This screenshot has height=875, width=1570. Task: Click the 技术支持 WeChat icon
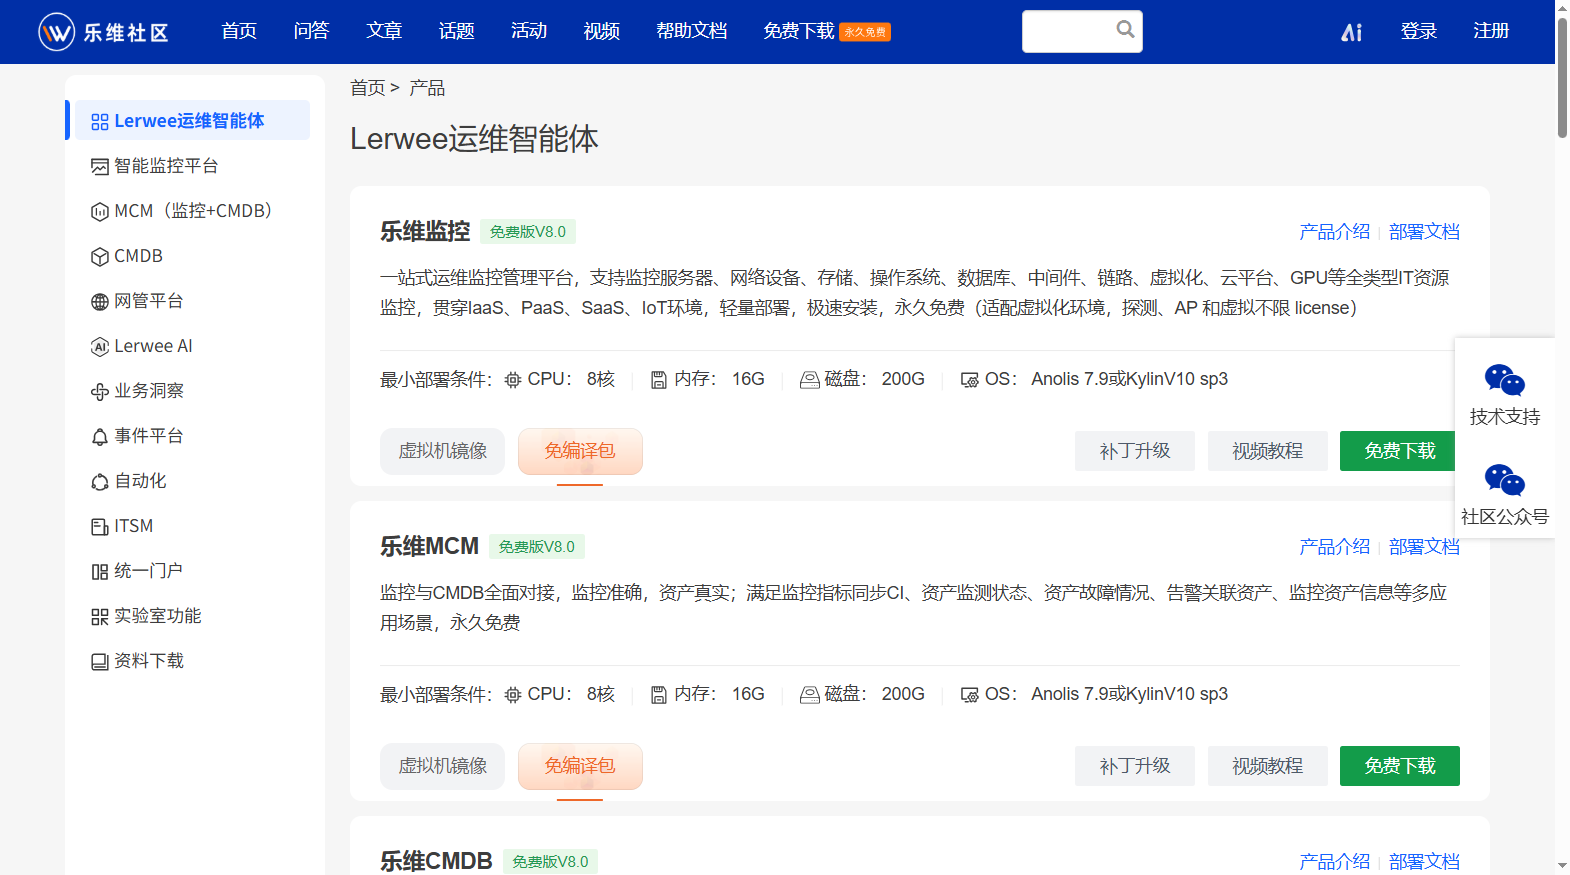coord(1504,381)
